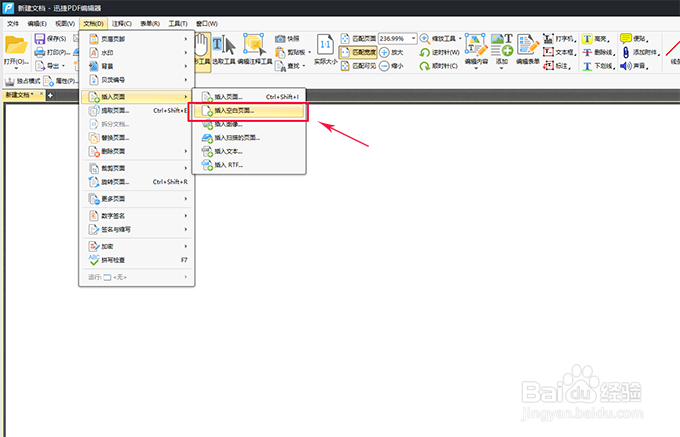This screenshot has width=680, height=437.
Task: Select 插入空白页面 insert blank page
Action: tap(249, 111)
